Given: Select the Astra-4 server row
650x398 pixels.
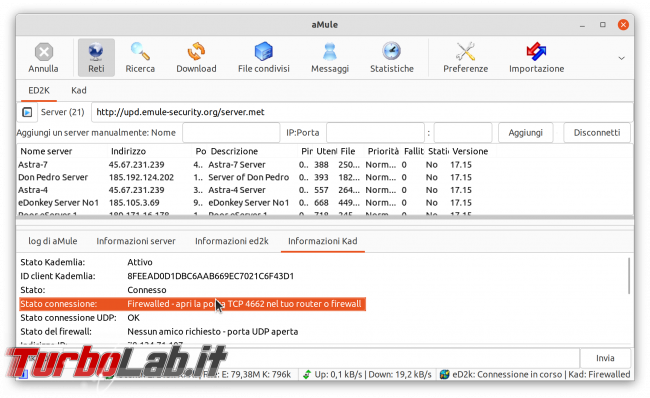Looking at the screenshot, I should (325, 190).
